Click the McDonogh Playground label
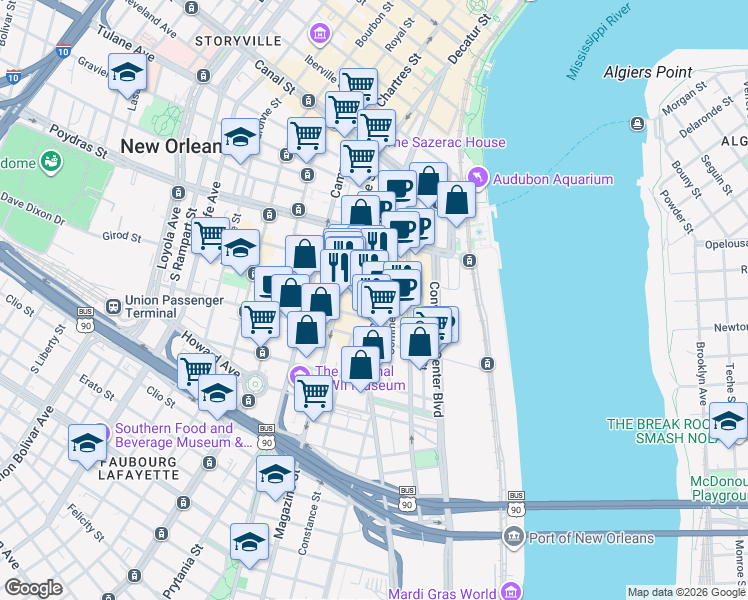 click(719, 488)
